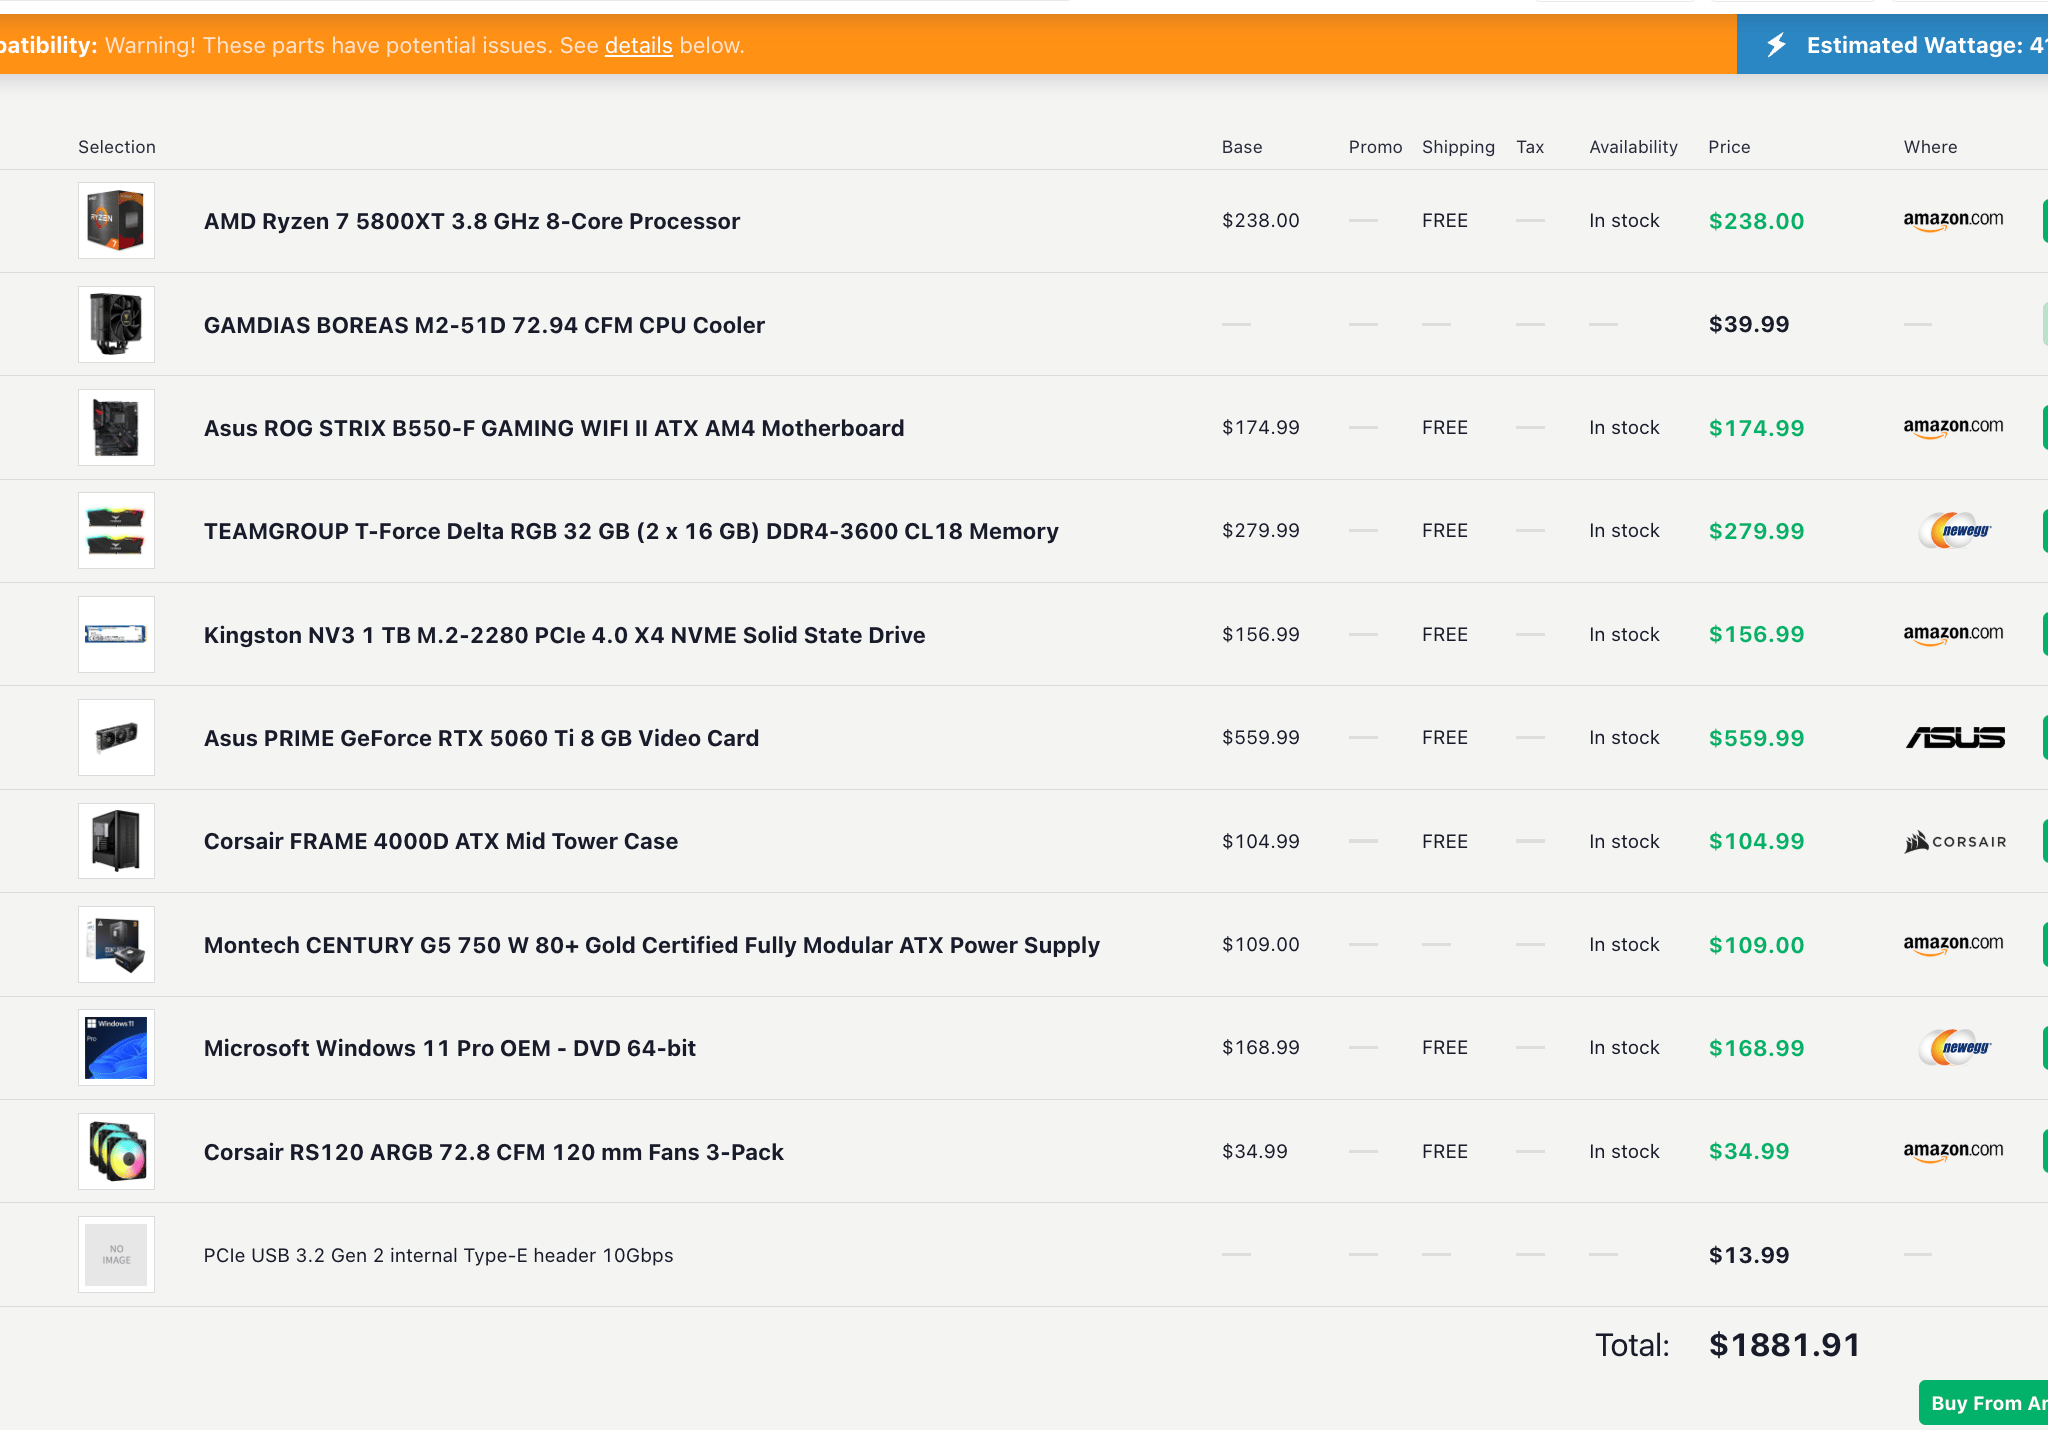
Task: Open Montech CENTURY G5 750 W link
Action: (x=652, y=945)
